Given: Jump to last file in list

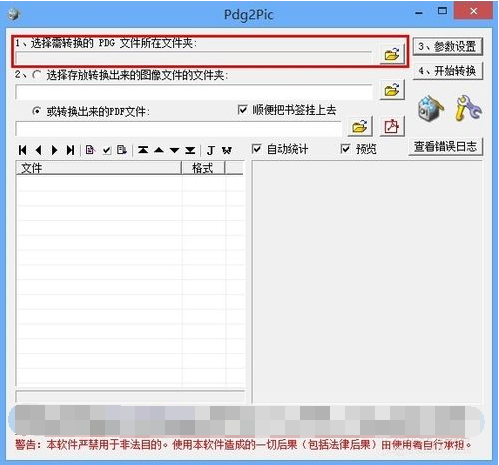Looking at the screenshot, I should point(70,150).
